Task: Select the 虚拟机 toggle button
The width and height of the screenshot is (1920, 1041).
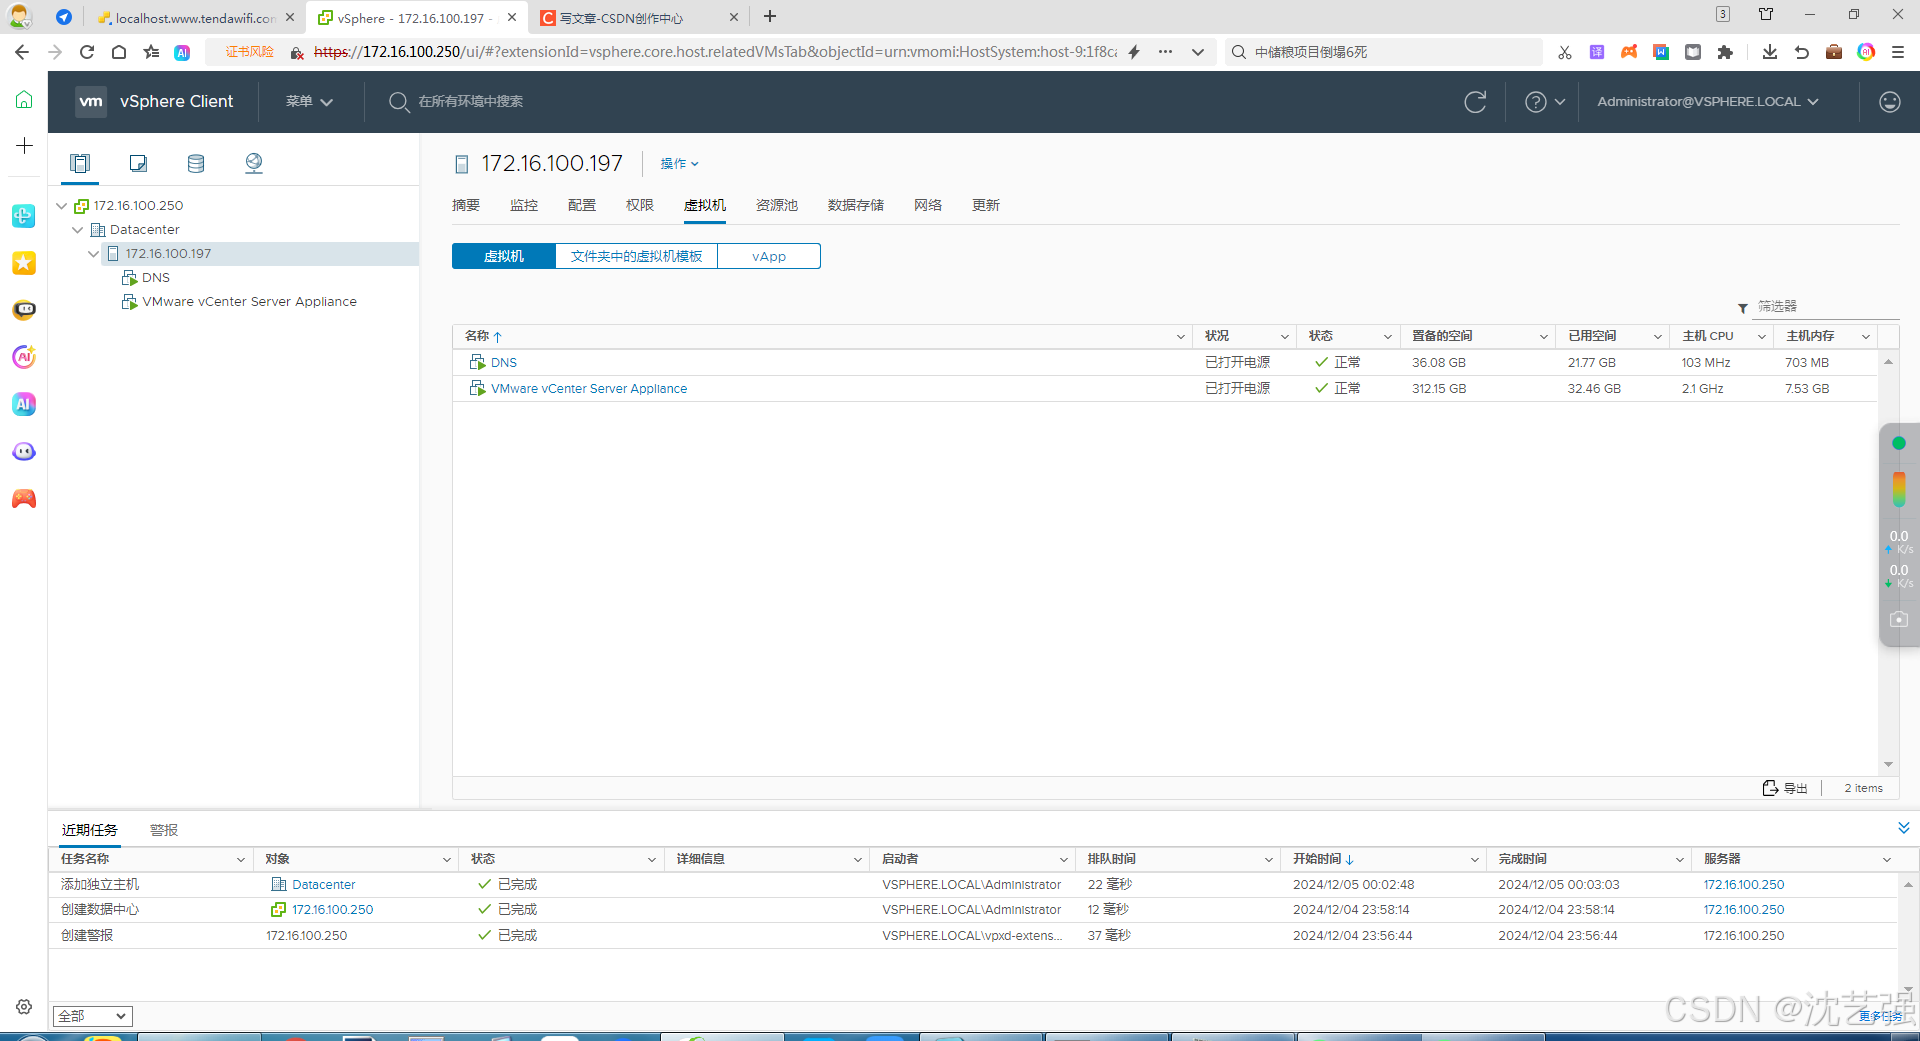Action: point(503,256)
